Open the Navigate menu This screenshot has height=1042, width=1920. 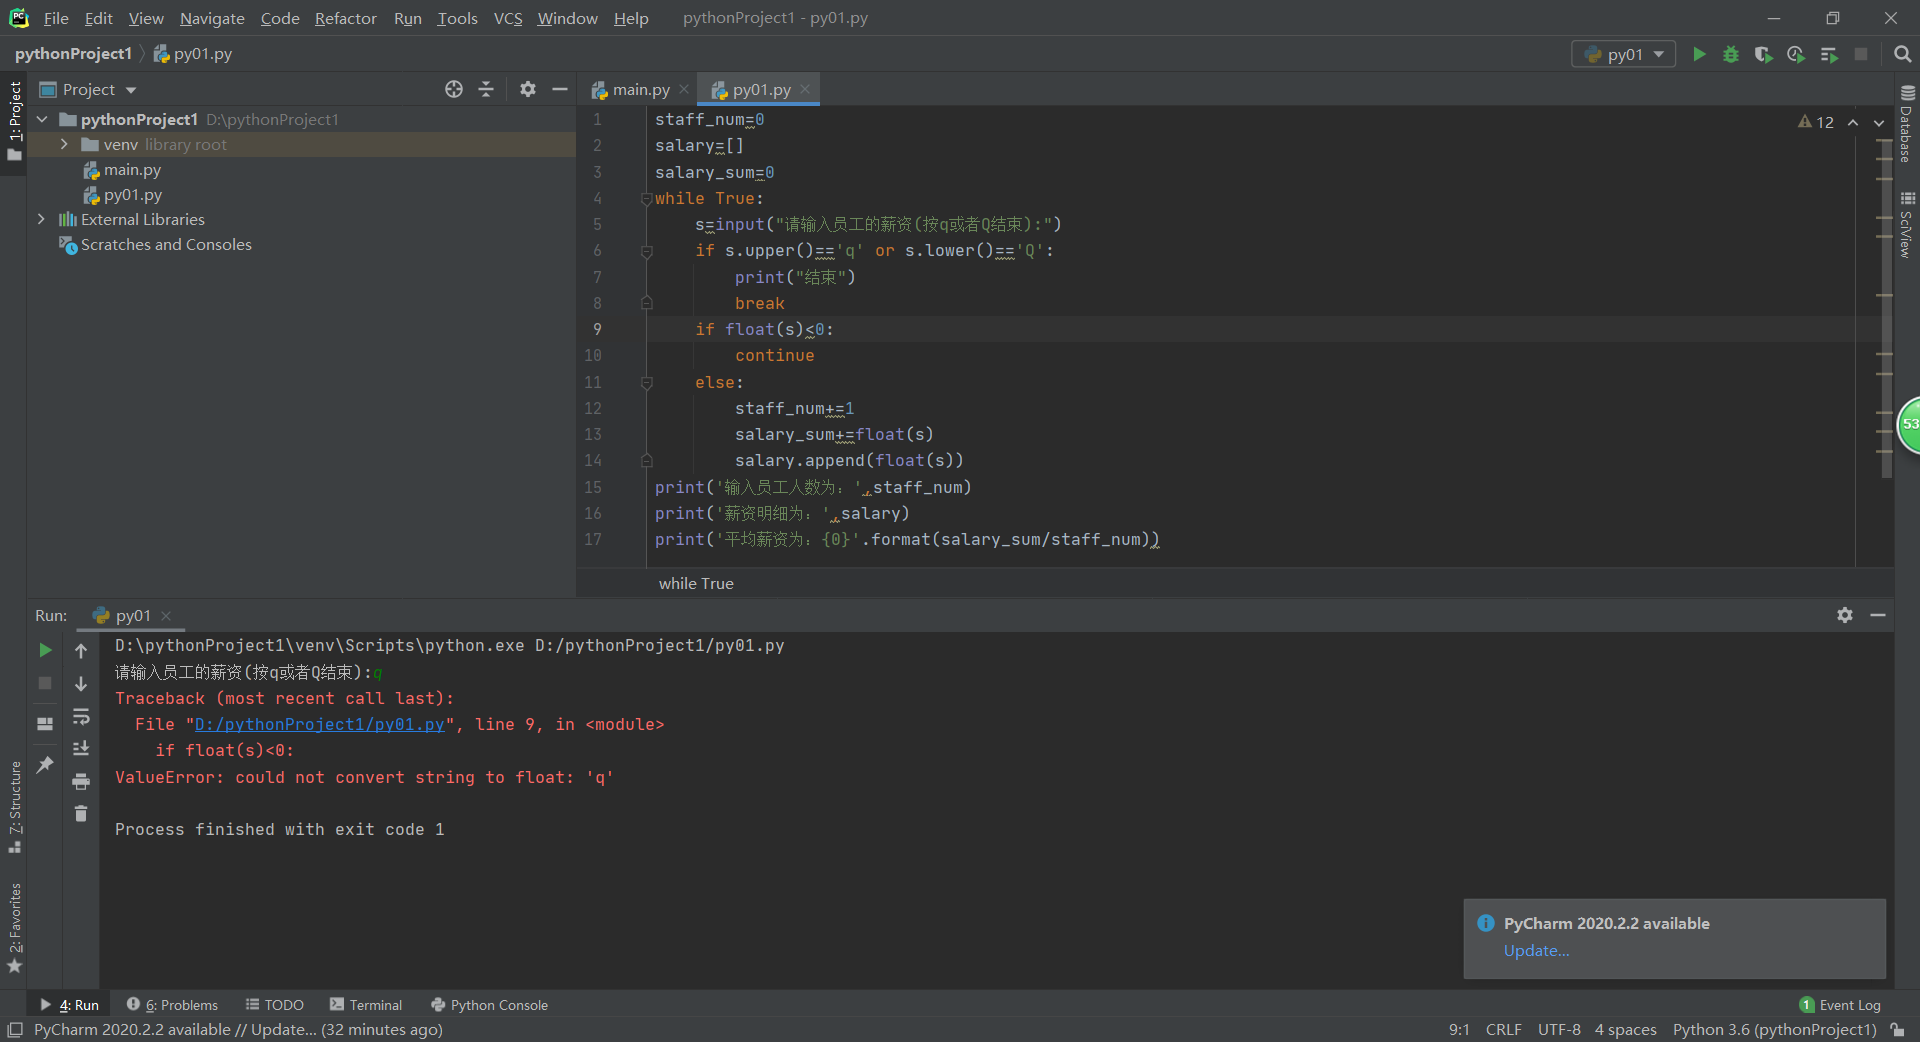tap(212, 18)
